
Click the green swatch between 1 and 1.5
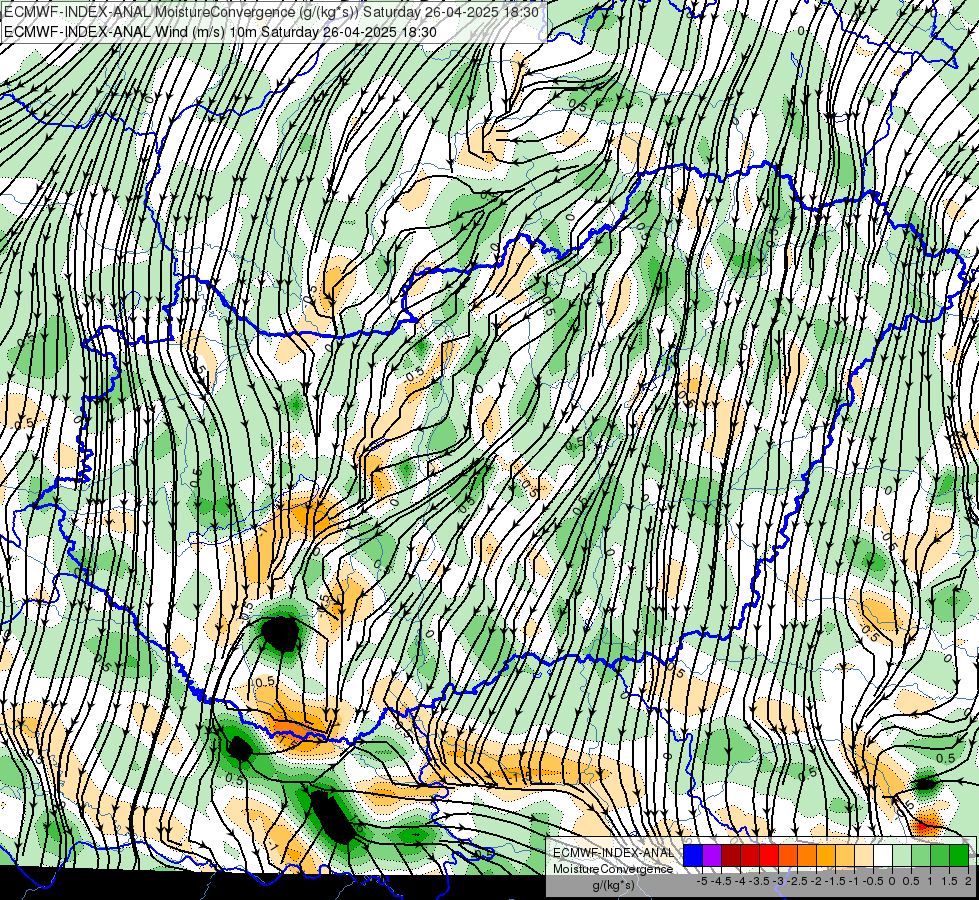point(940,855)
